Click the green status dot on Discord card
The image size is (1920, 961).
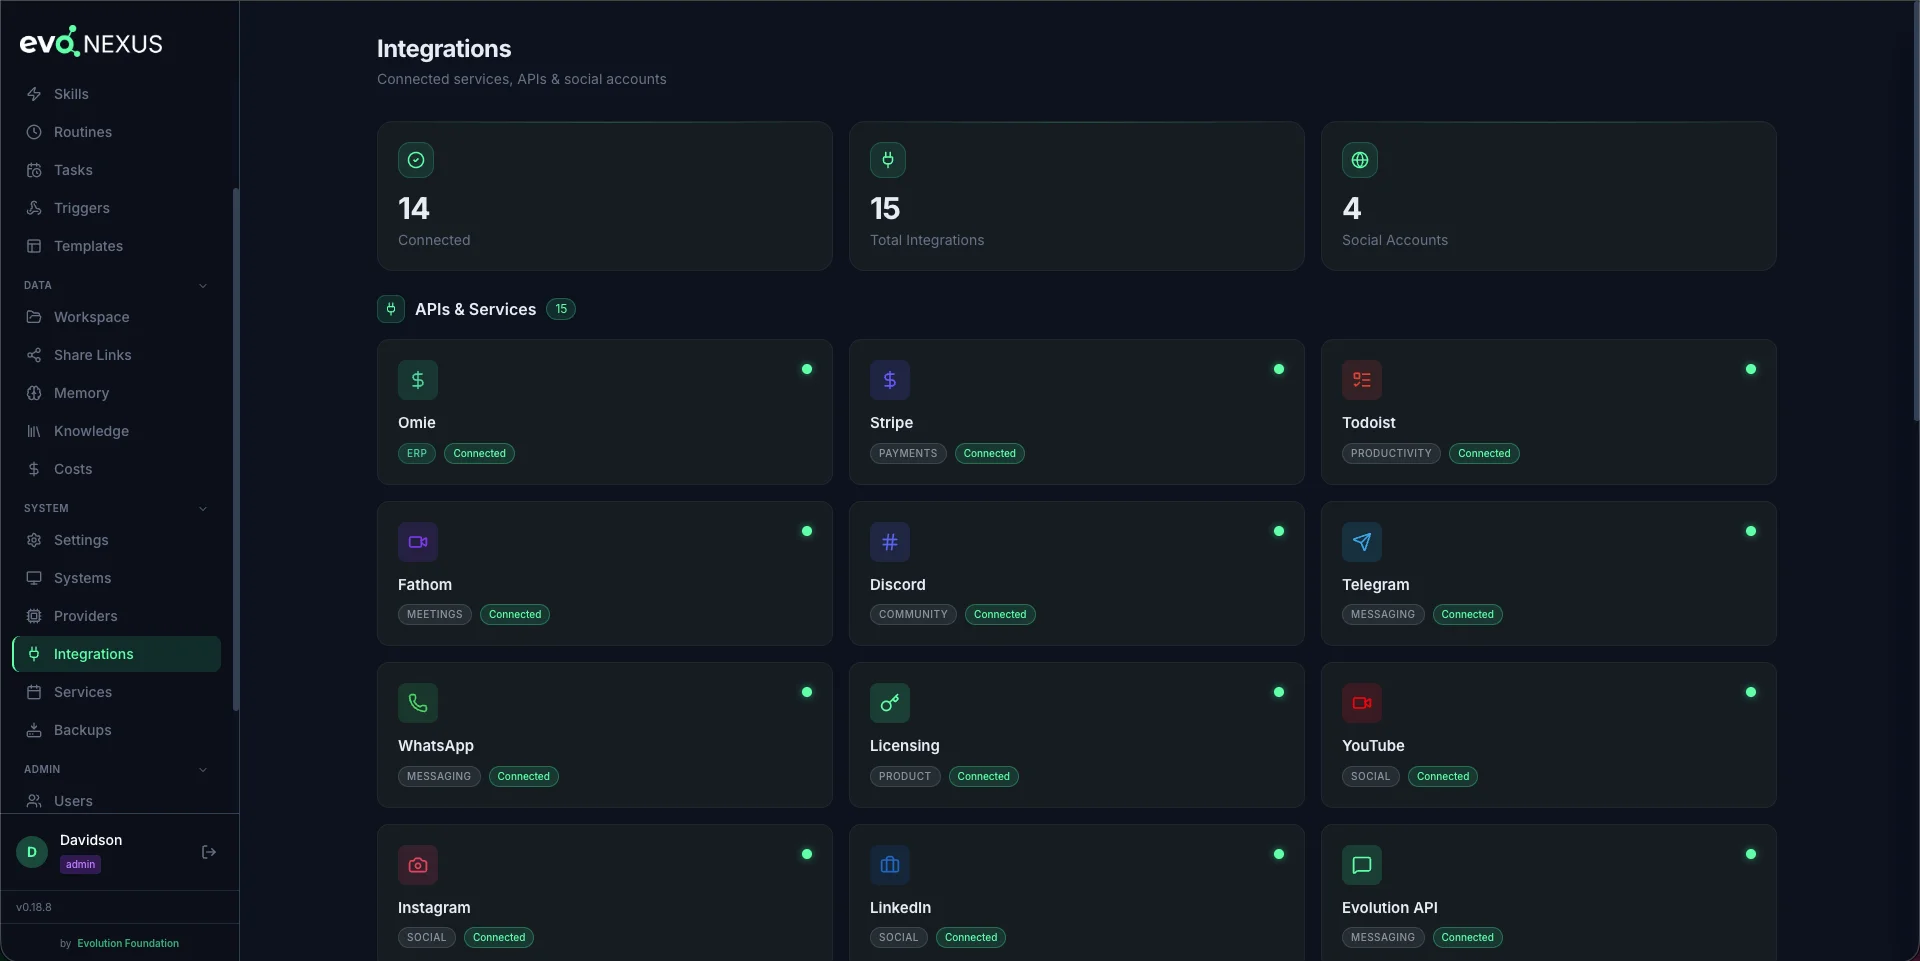click(1279, 531)
